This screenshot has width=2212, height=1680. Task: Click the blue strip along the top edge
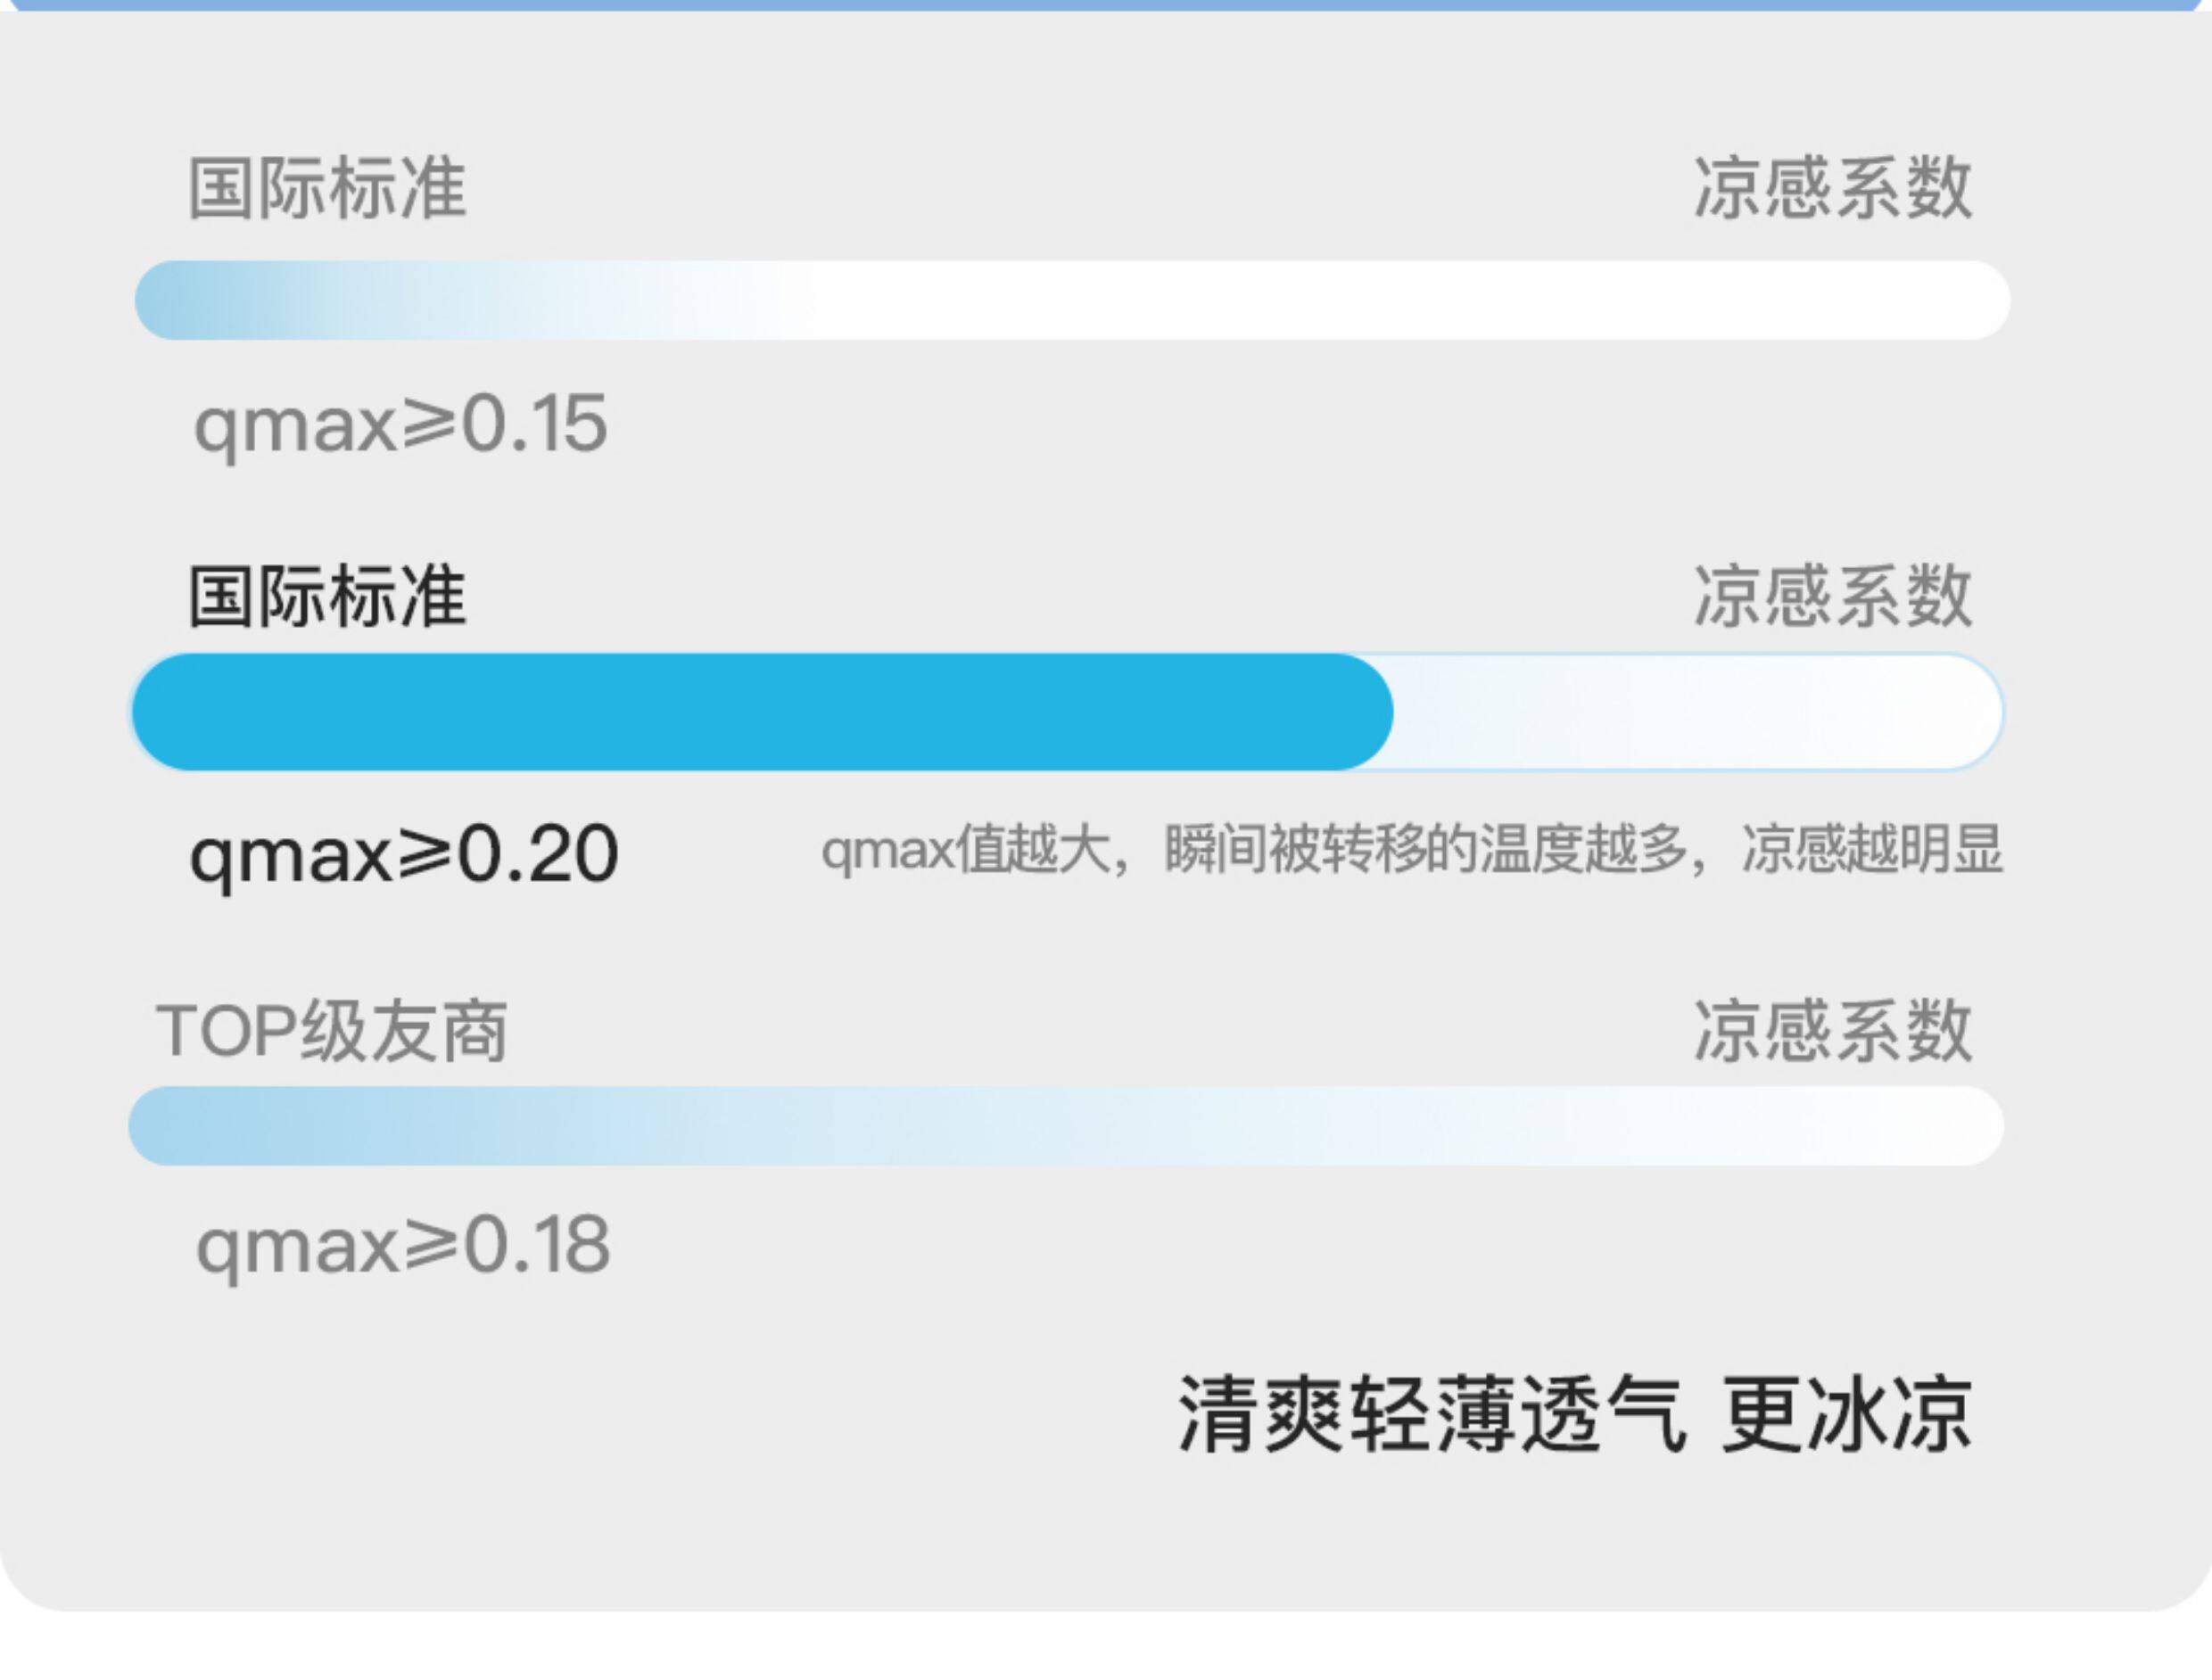pos(1106,5)
